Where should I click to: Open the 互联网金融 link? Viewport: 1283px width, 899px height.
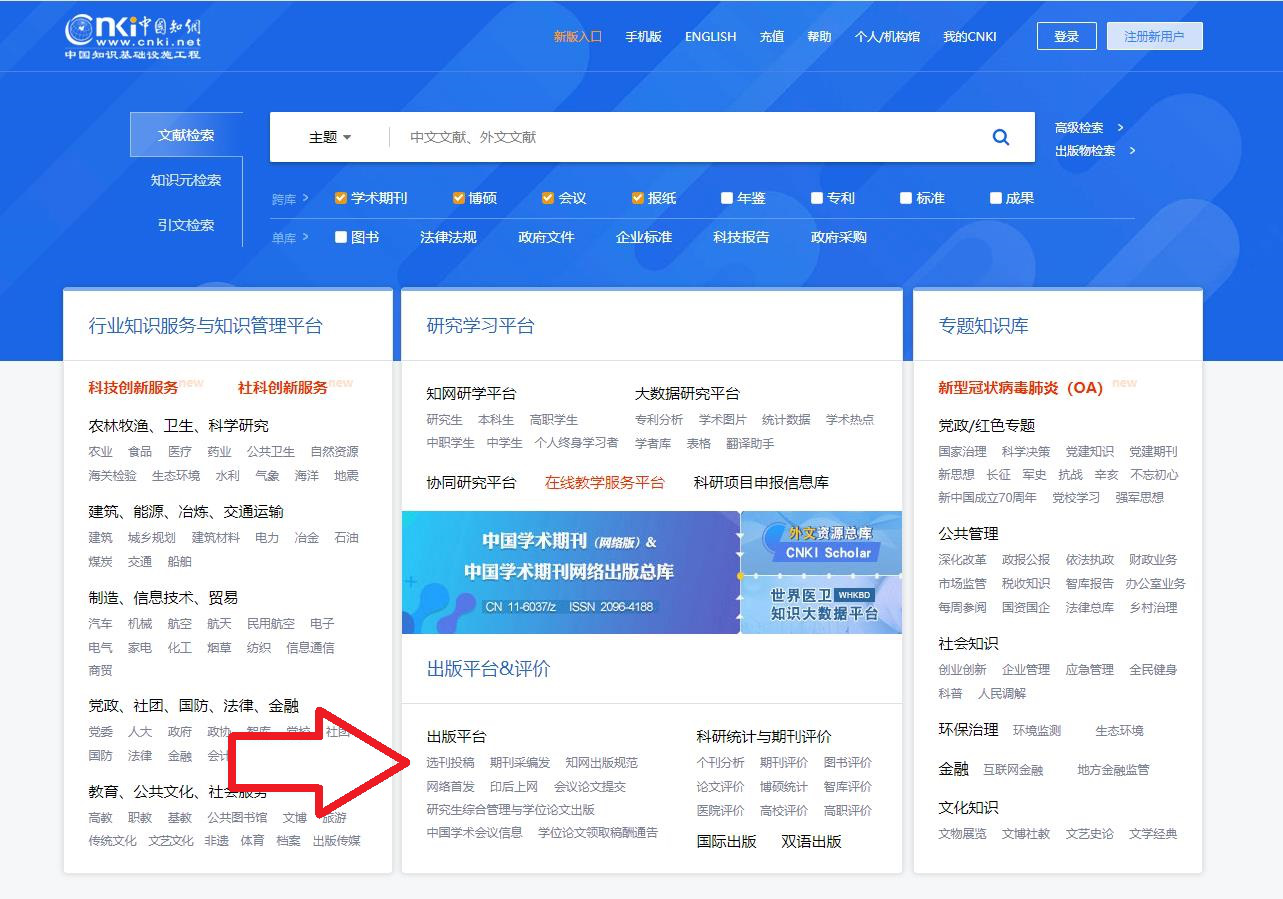tap(1013, 770)
